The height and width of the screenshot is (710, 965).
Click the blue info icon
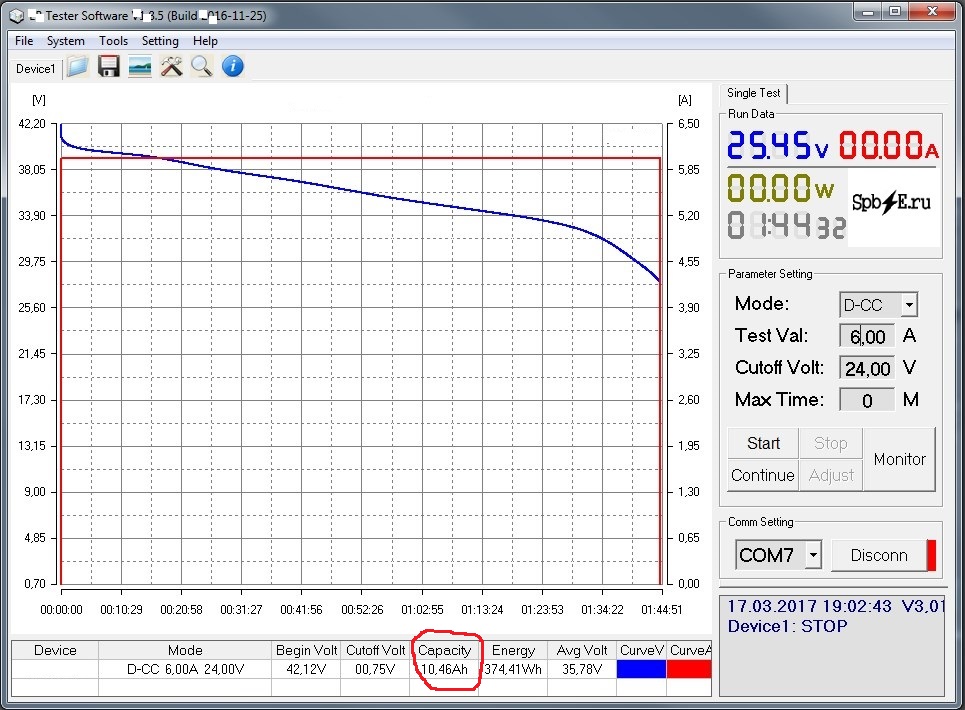(233, 67)
